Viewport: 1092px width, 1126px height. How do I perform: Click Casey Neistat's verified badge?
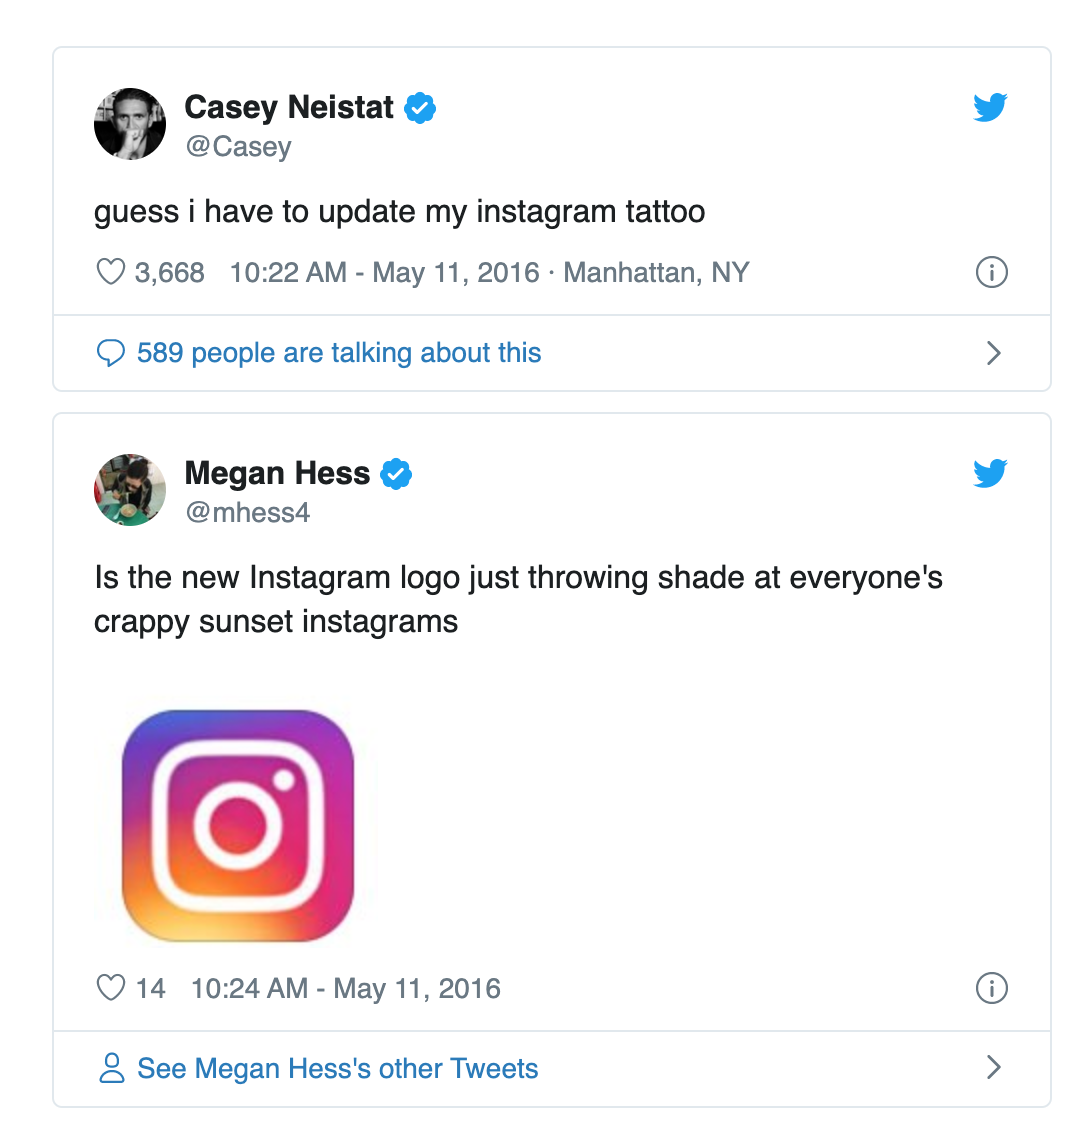click(x=419, y=108)
